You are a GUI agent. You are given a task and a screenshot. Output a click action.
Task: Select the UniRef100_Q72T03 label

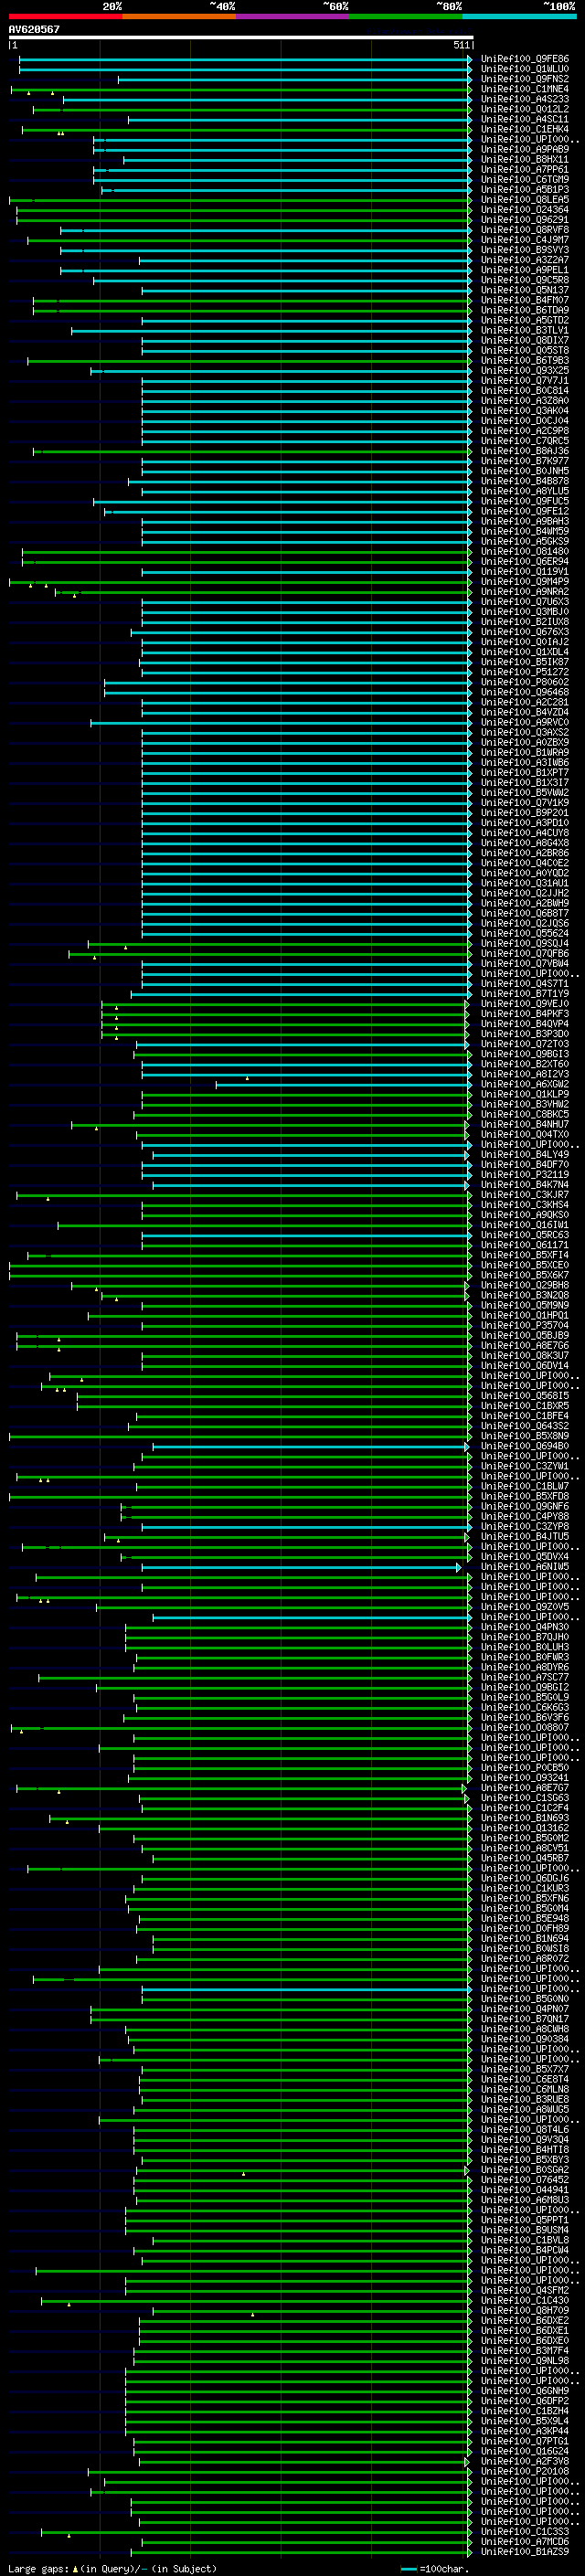[524, 1044]
